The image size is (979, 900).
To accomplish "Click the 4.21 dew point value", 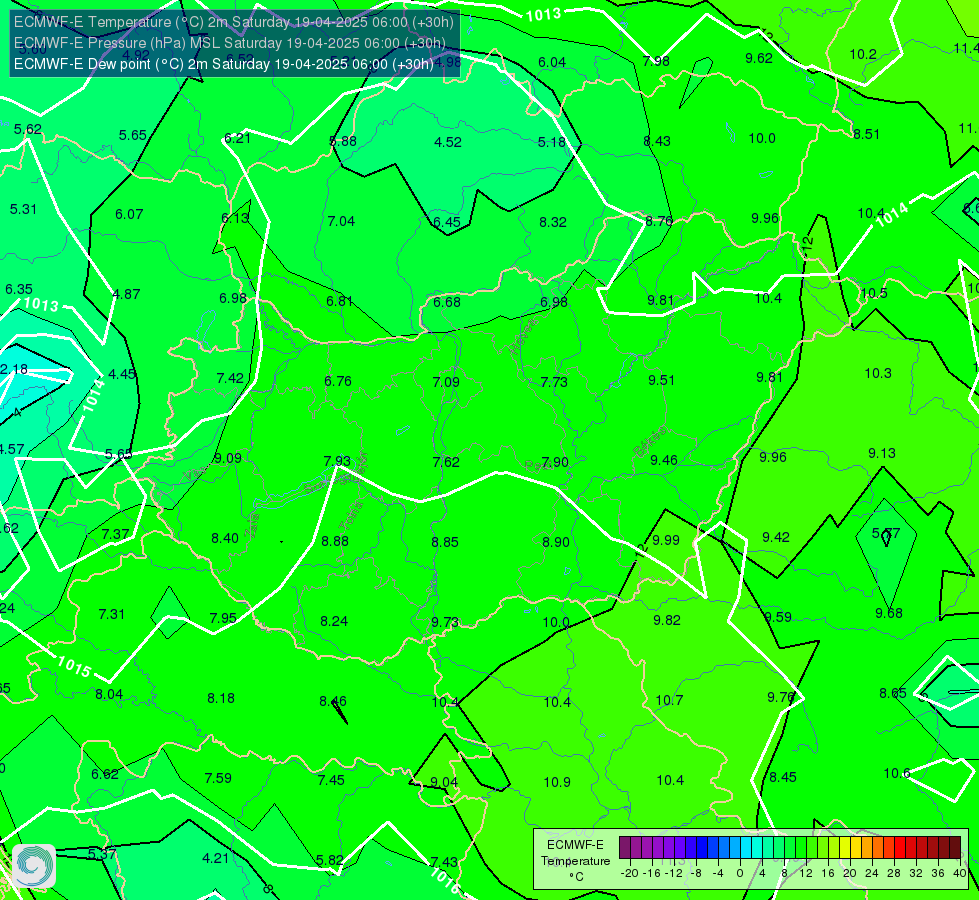I will (x=215, y=859).
